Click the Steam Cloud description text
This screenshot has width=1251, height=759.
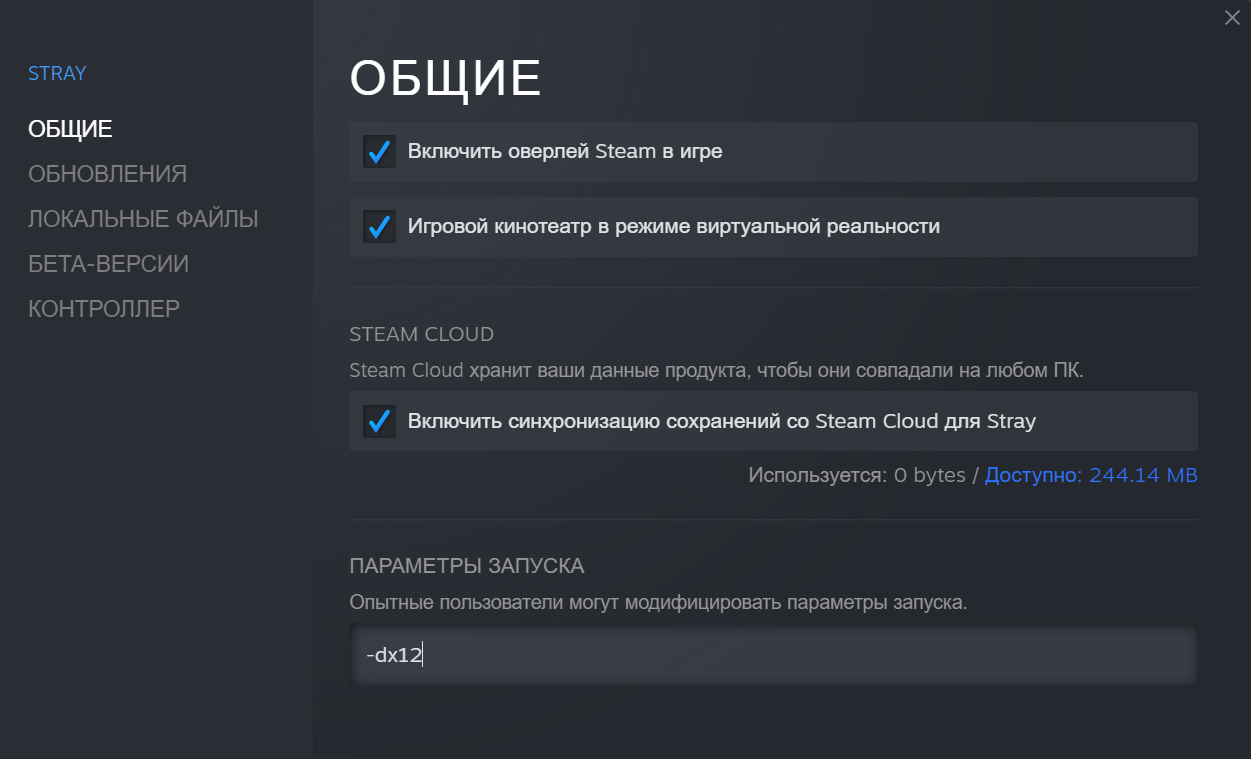[716, 371]
